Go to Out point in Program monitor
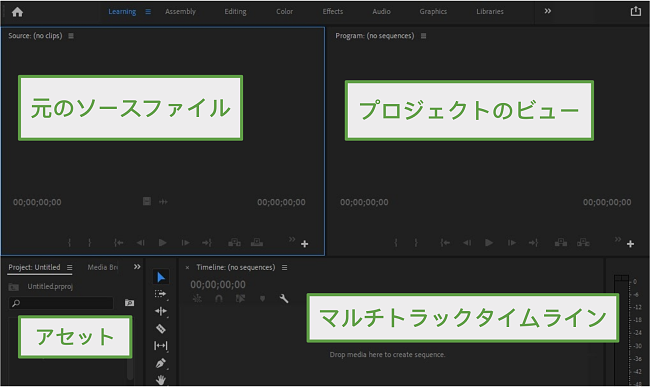Screen dimensions: 650x387 tap(533, 243)
